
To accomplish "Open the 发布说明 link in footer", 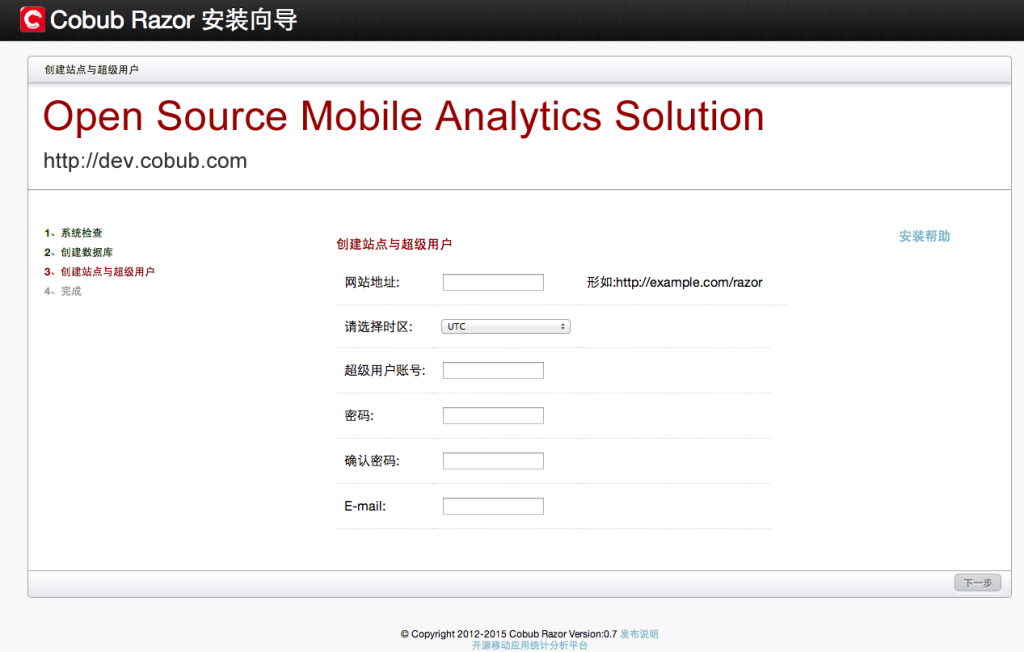I will click(639, 634).
